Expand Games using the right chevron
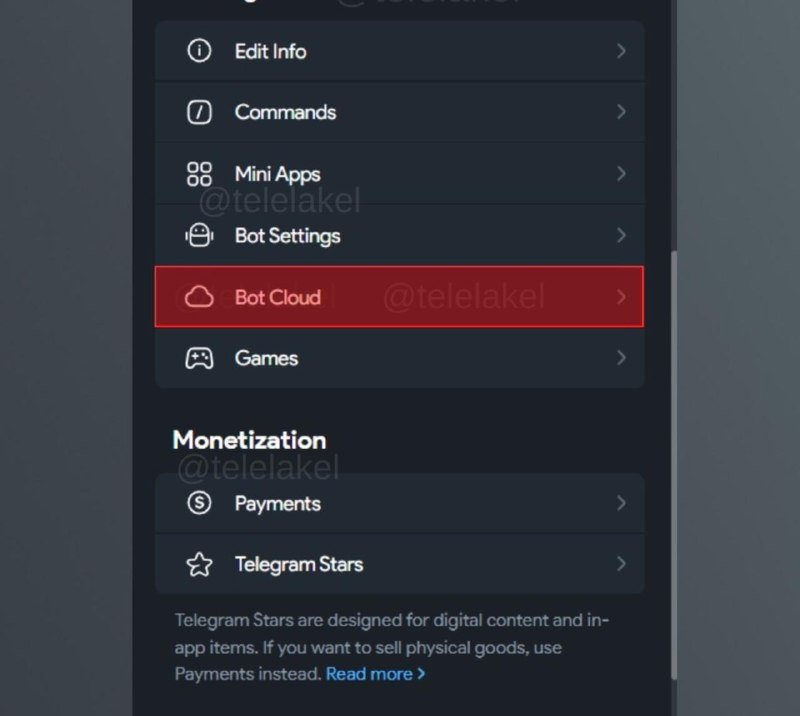Screen dimensions: 800x716 621,358
